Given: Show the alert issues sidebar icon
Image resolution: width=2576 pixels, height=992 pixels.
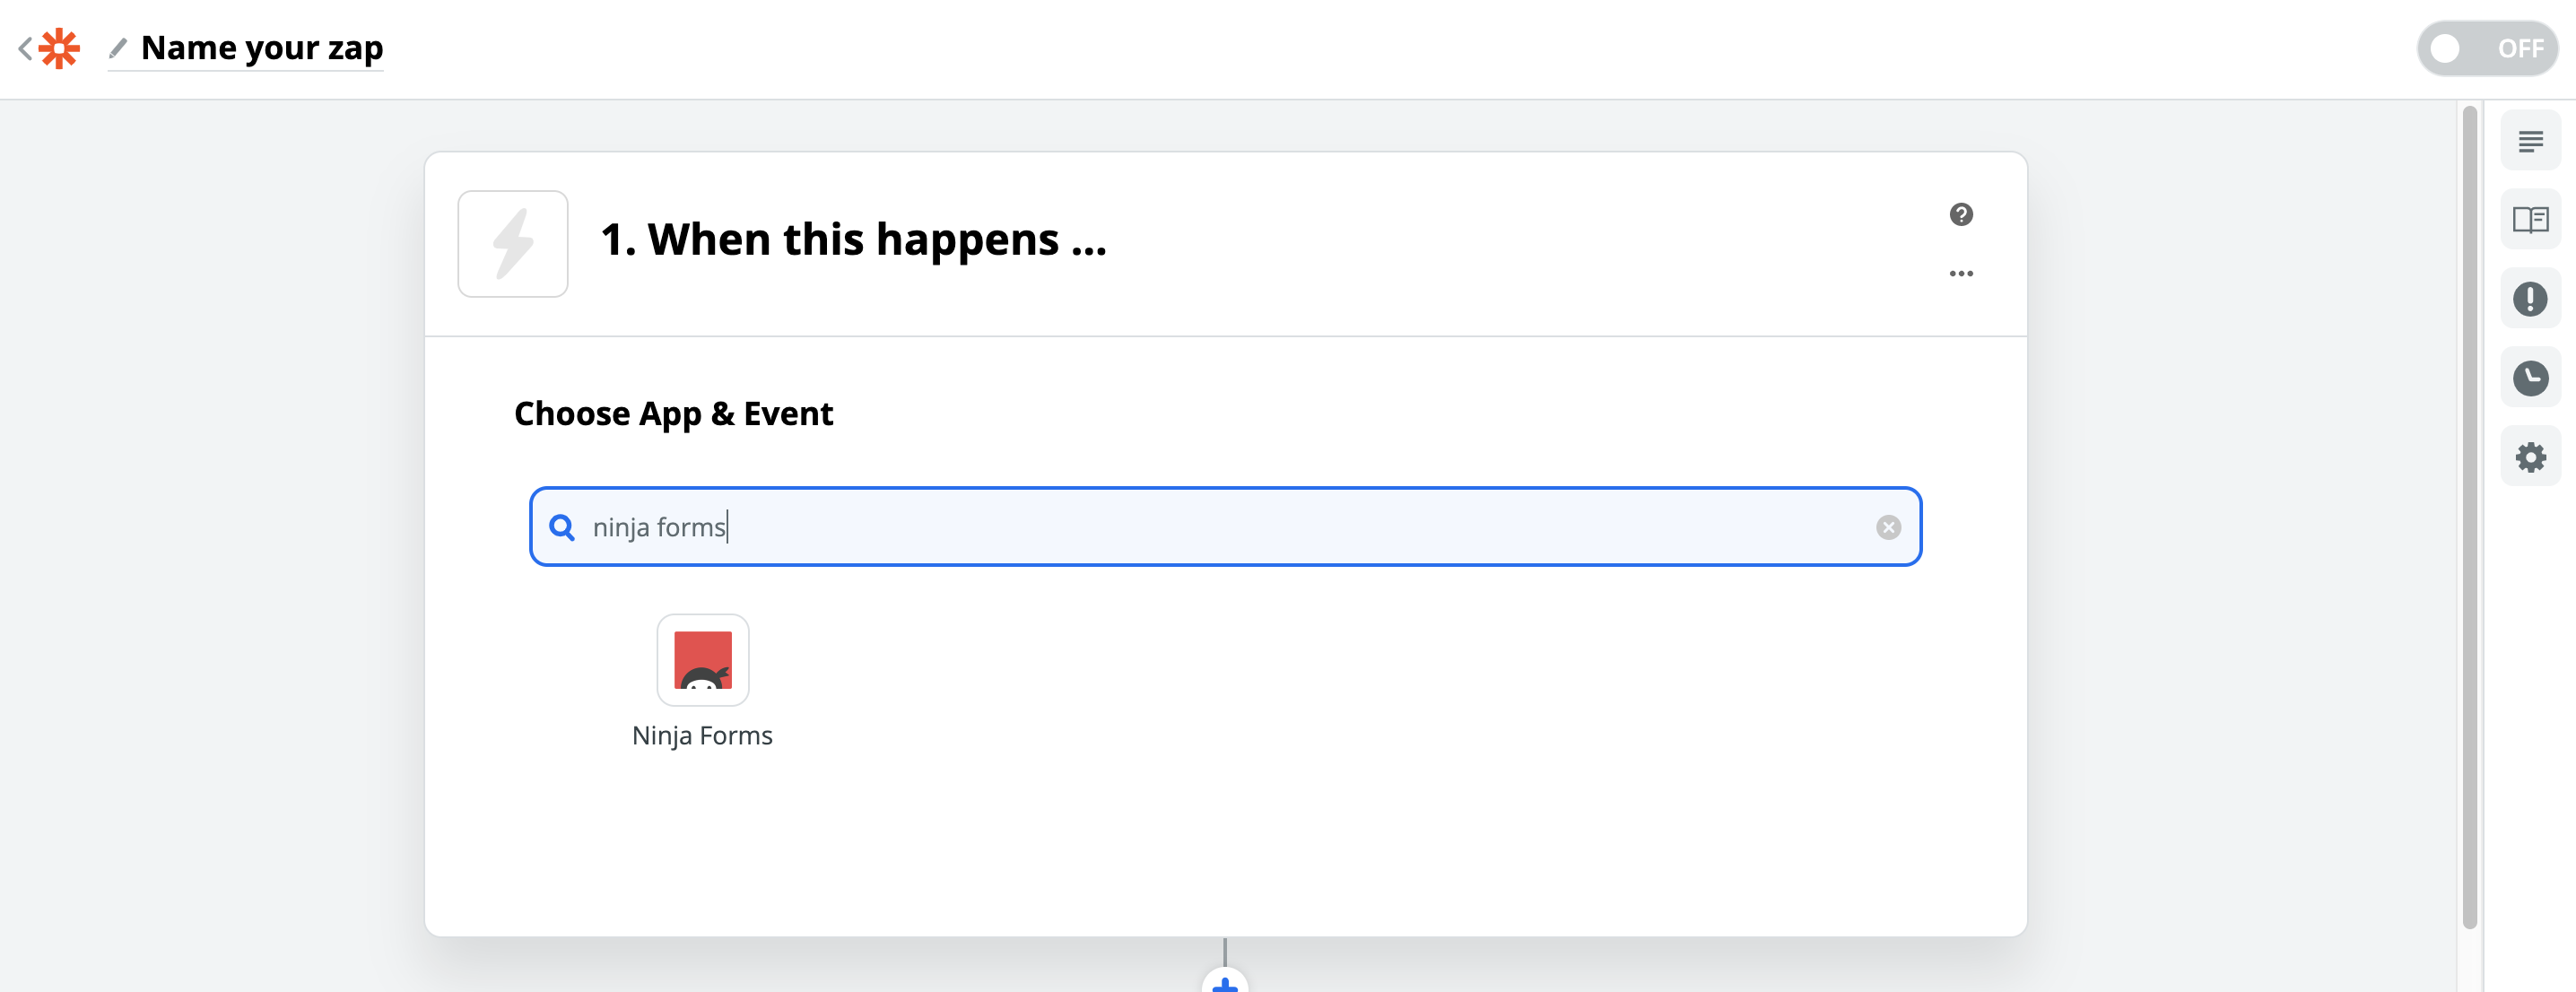Looking at the screenshot, I should tap(2530, 298).
